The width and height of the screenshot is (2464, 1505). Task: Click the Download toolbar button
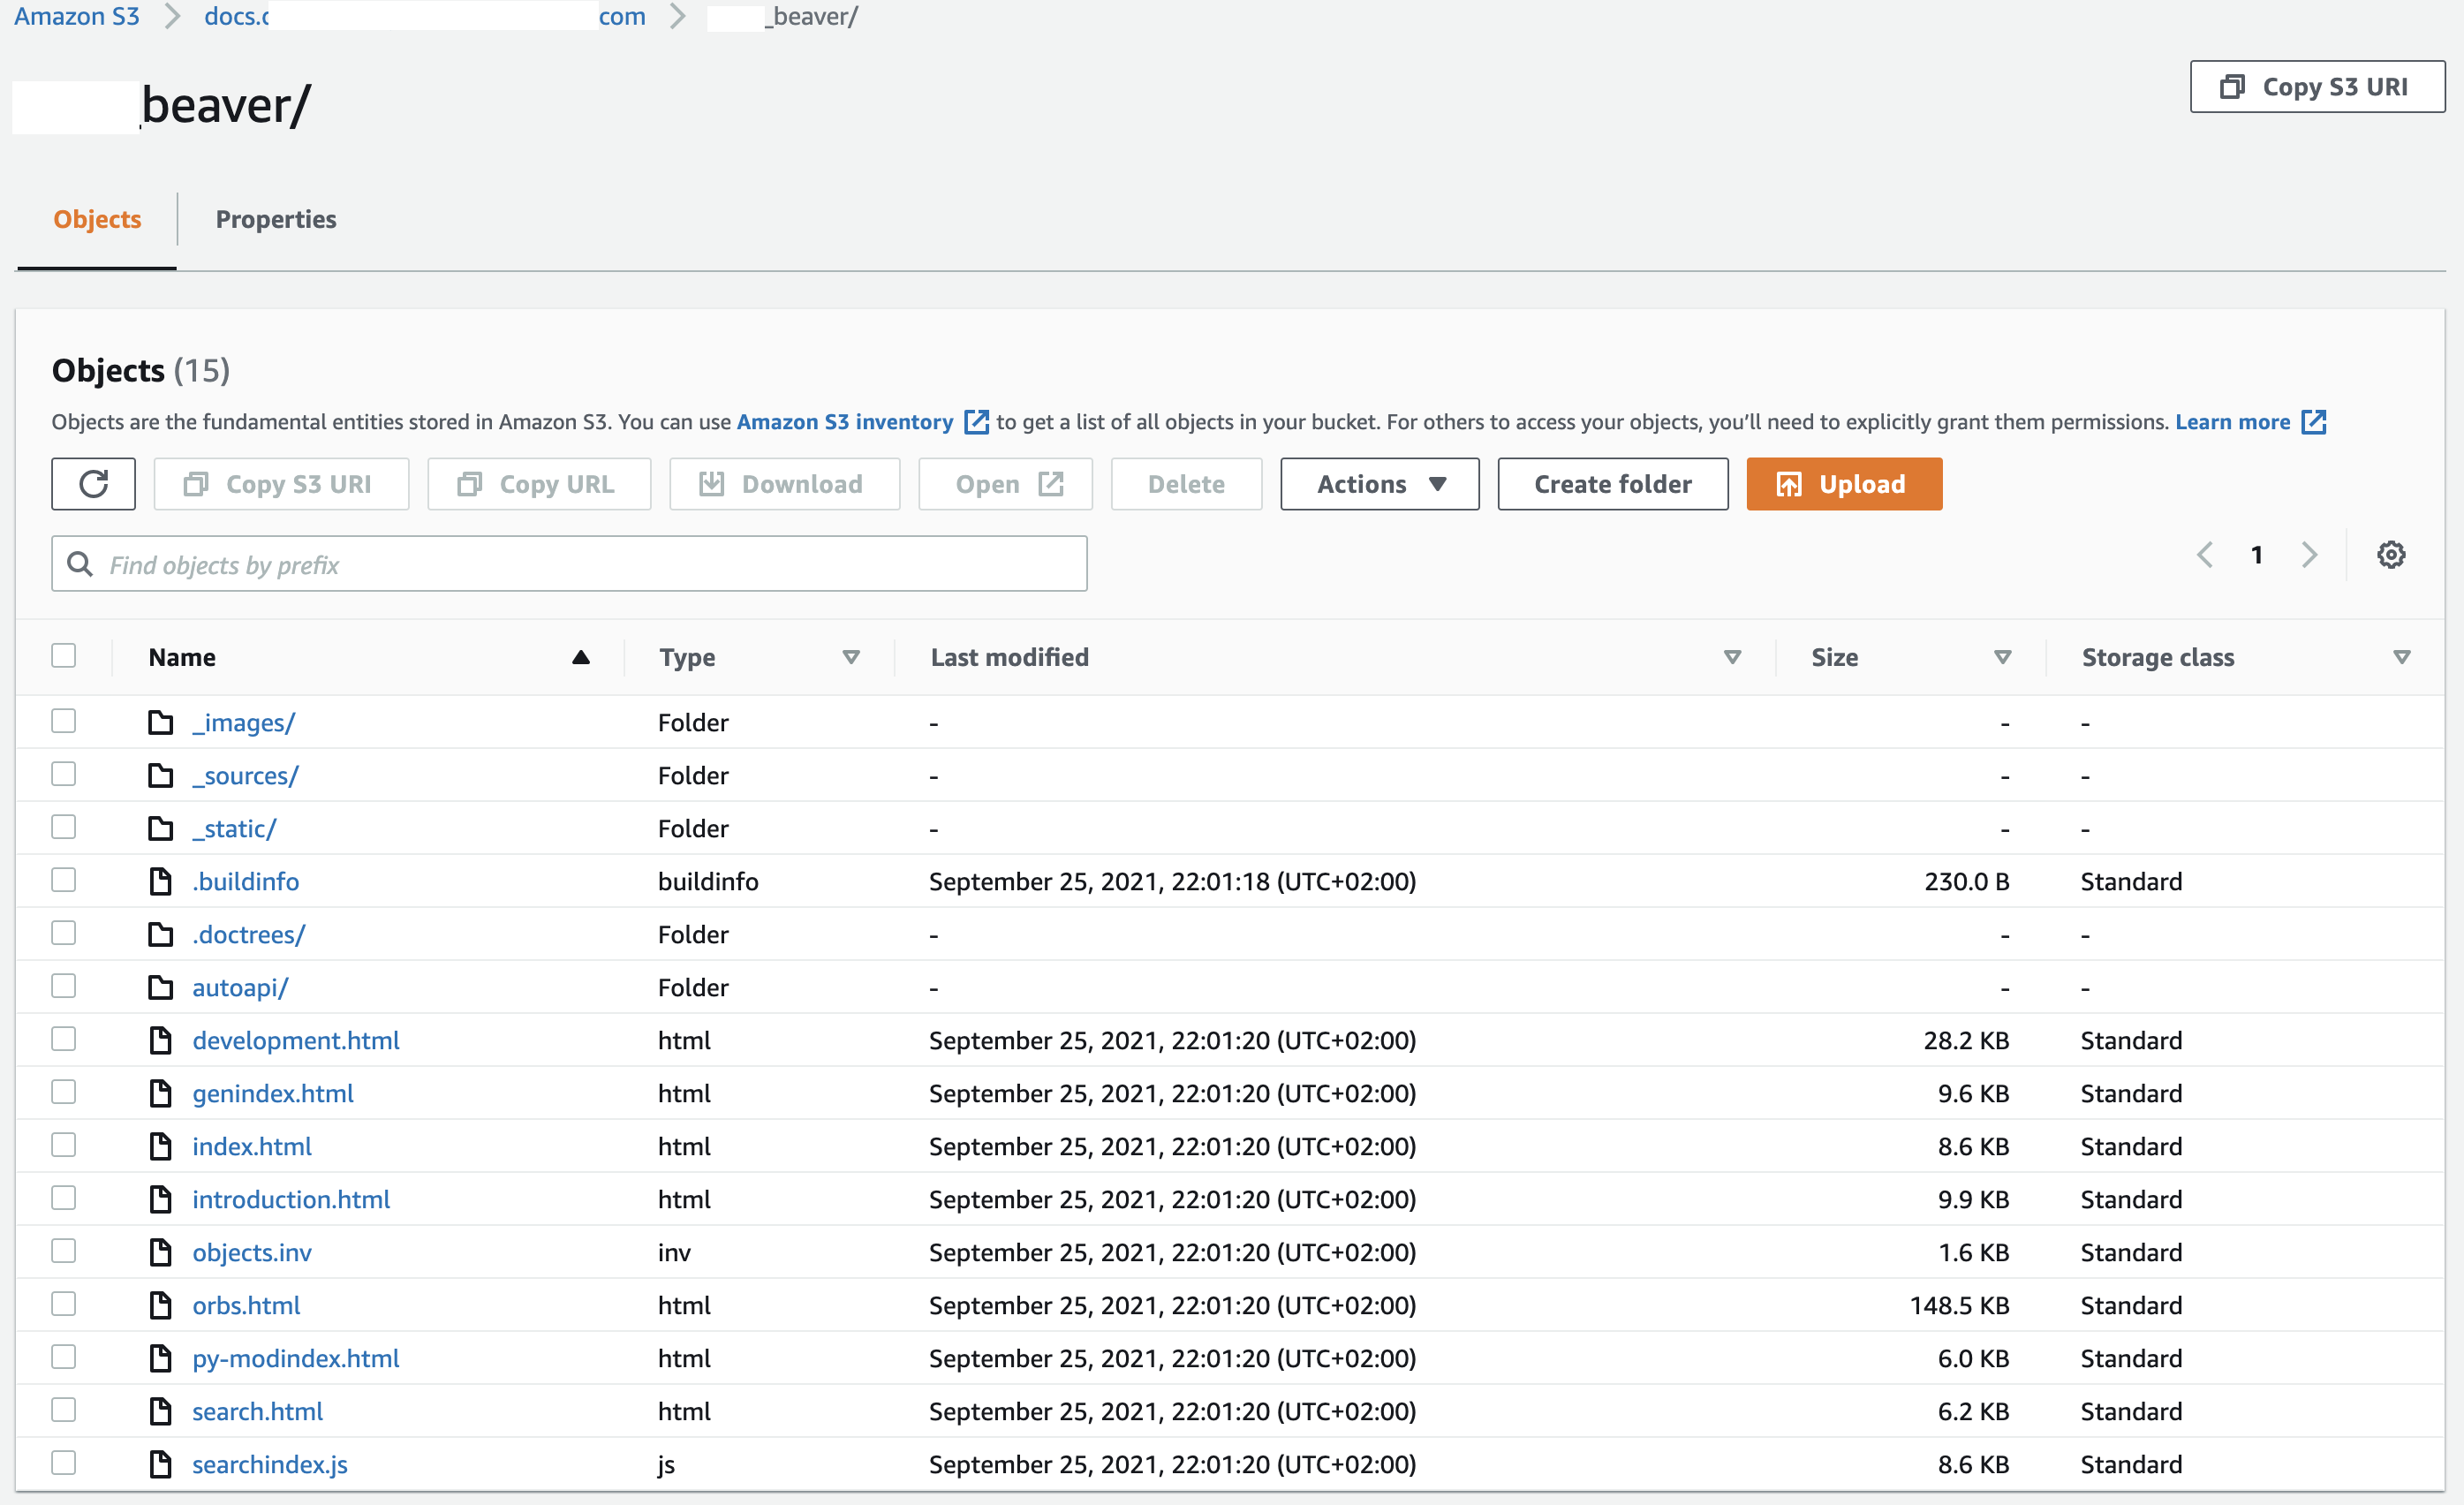784,484
